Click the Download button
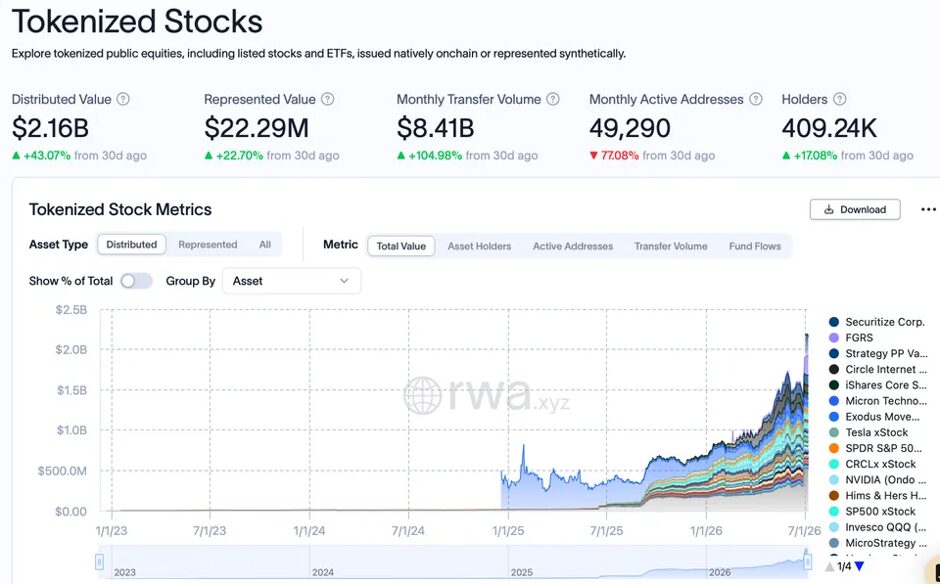Image resolution: width=940 pixels, height=584 pixels. pos(855,209)
